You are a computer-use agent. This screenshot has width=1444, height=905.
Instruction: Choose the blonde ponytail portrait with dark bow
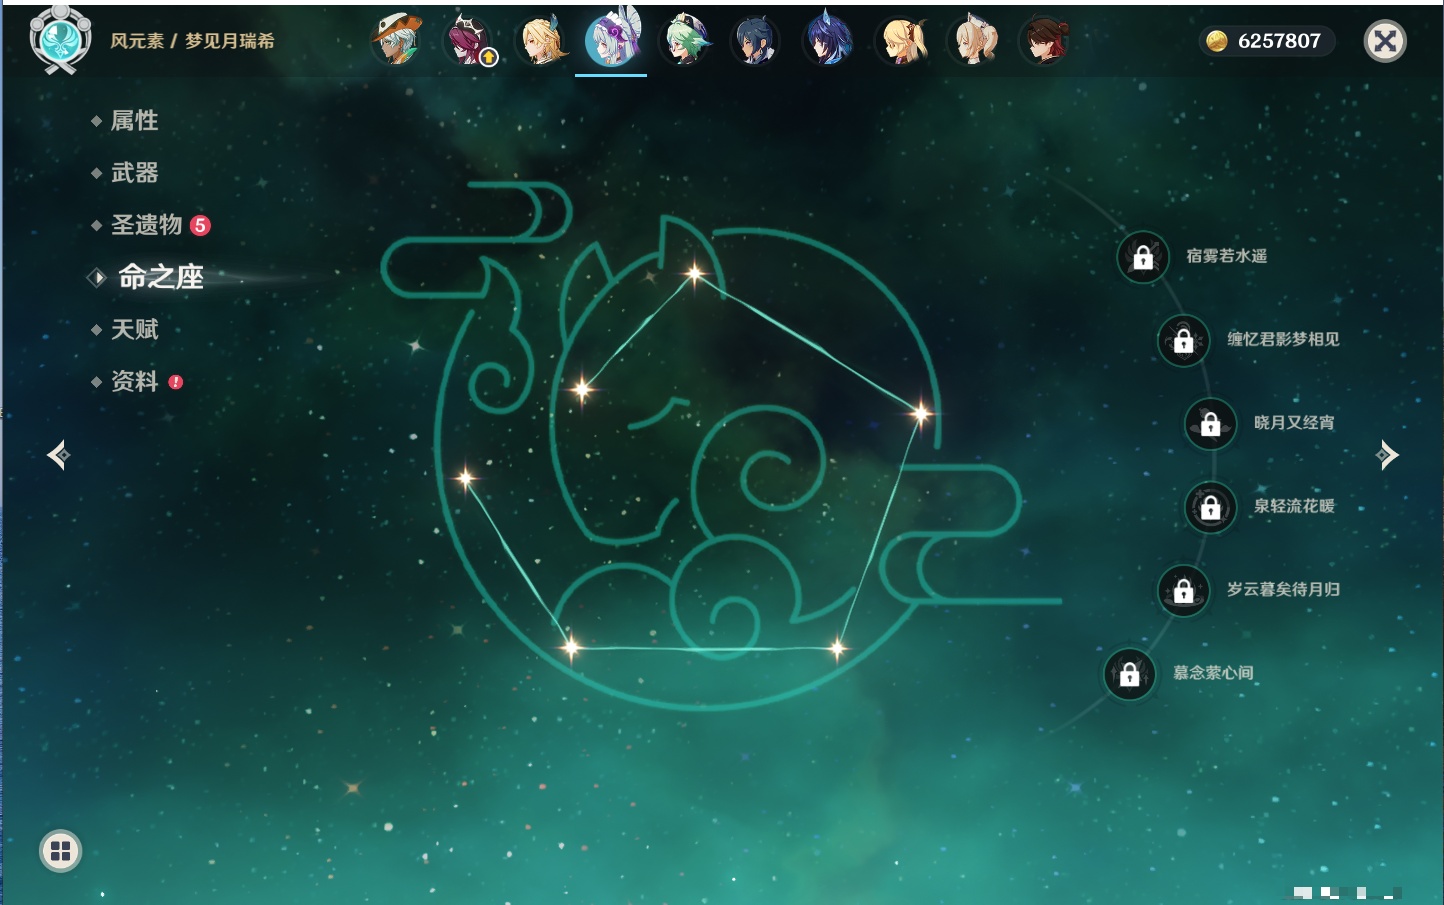point(901,41)
